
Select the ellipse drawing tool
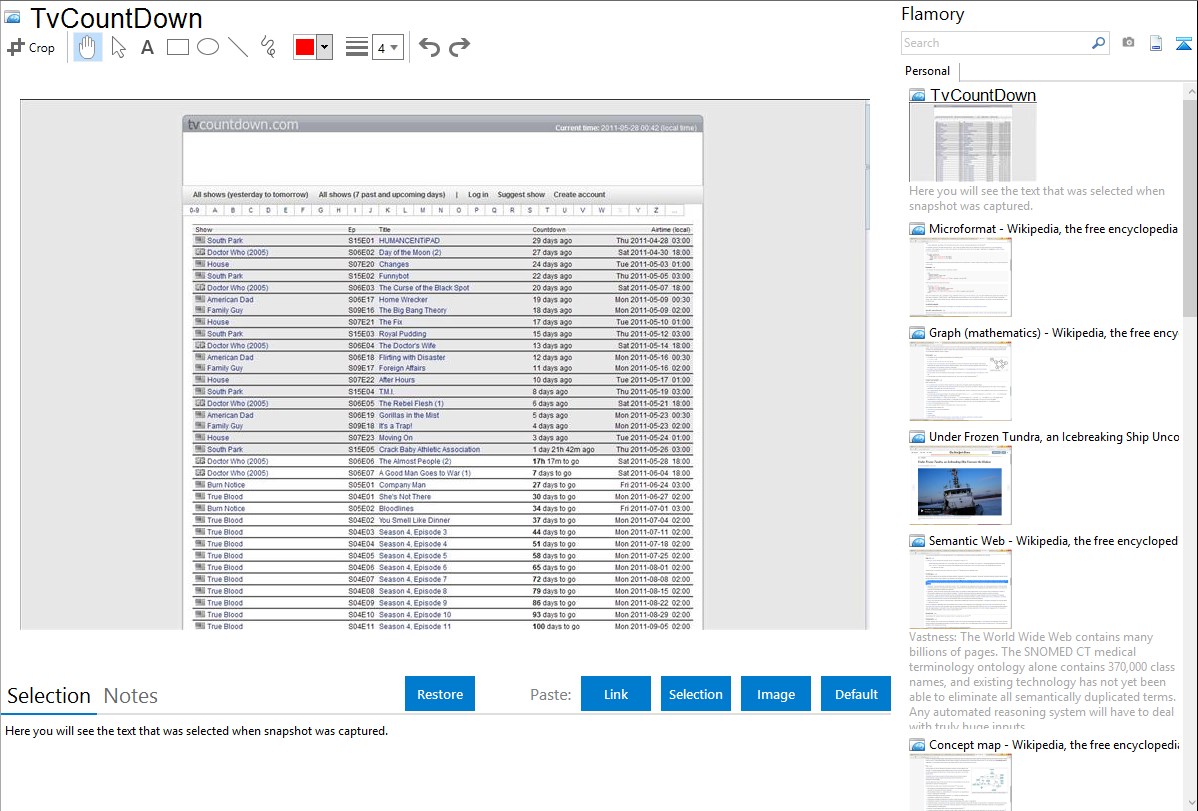(208, 47)
